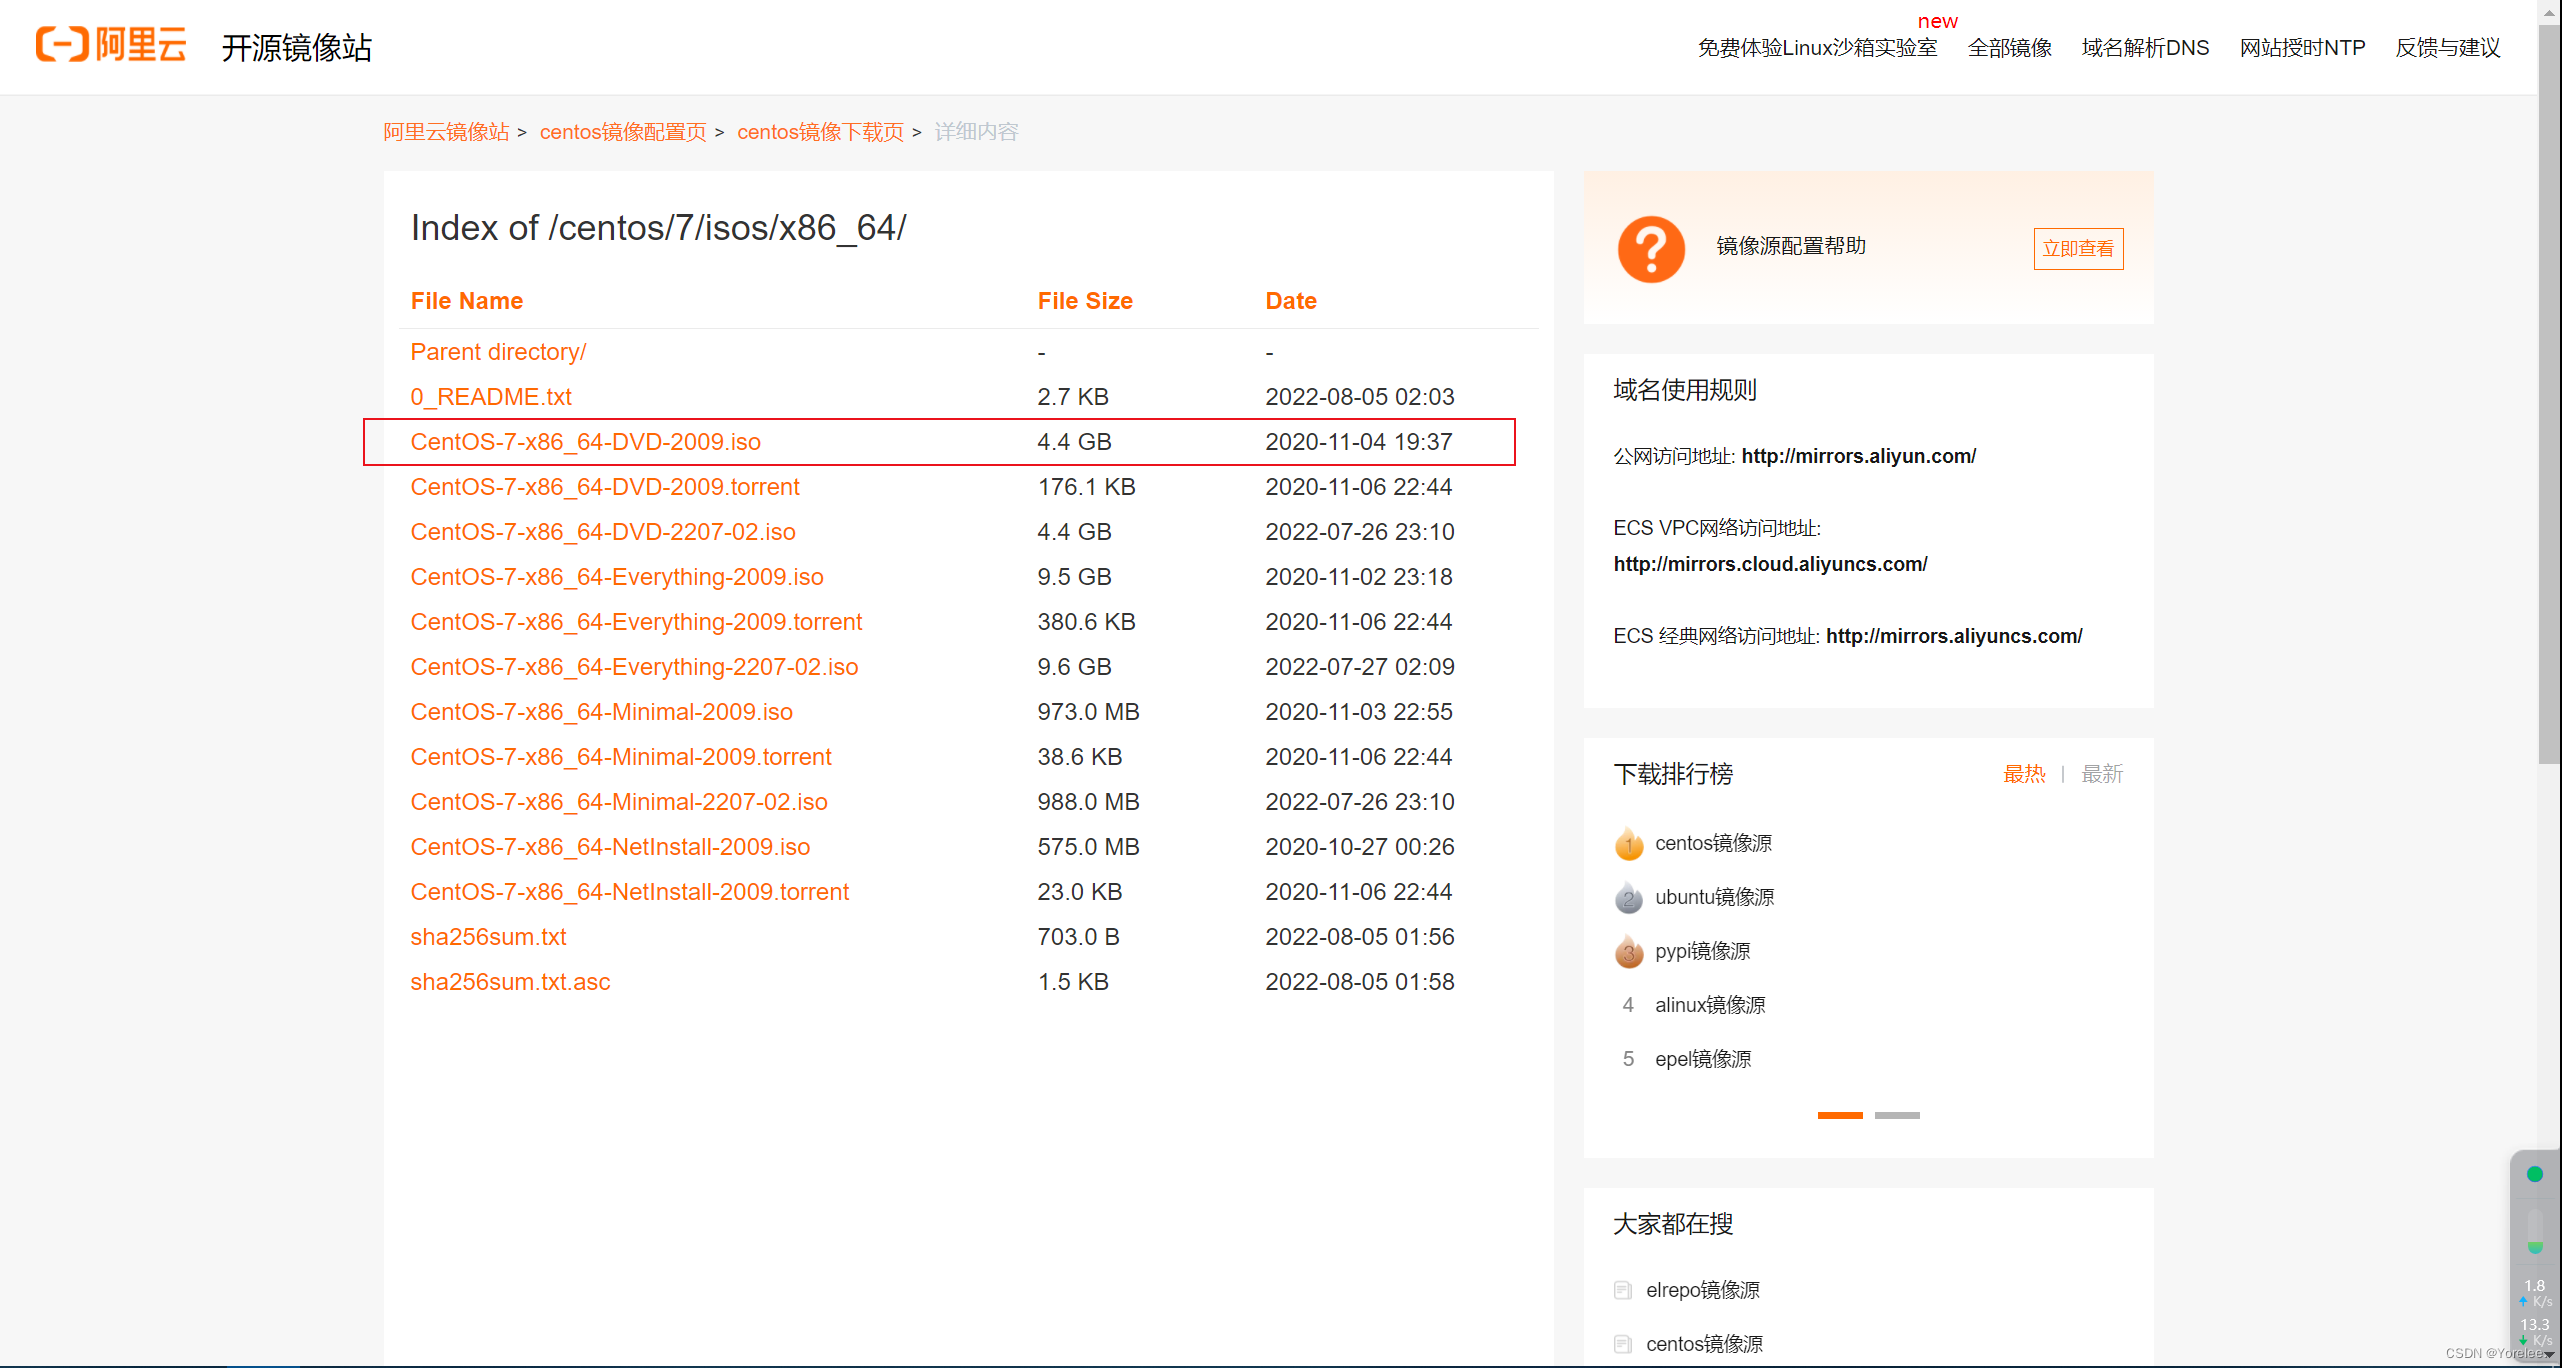Open sha256sum.txt file link
The height and width of the screenshot is (1368, 2562).
(488, 937)
